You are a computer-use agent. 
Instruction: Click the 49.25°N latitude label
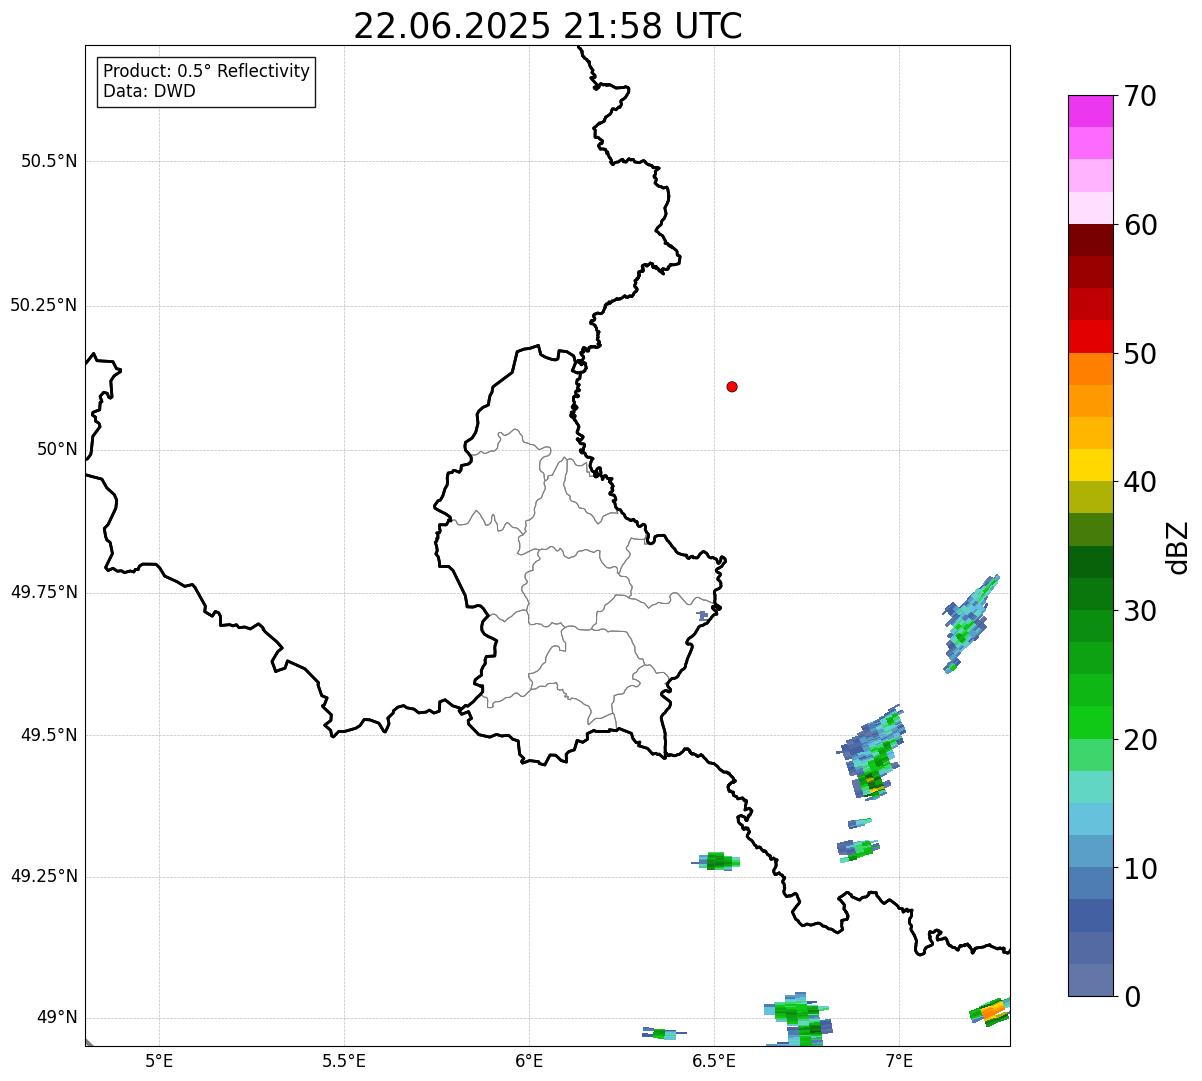44,876
